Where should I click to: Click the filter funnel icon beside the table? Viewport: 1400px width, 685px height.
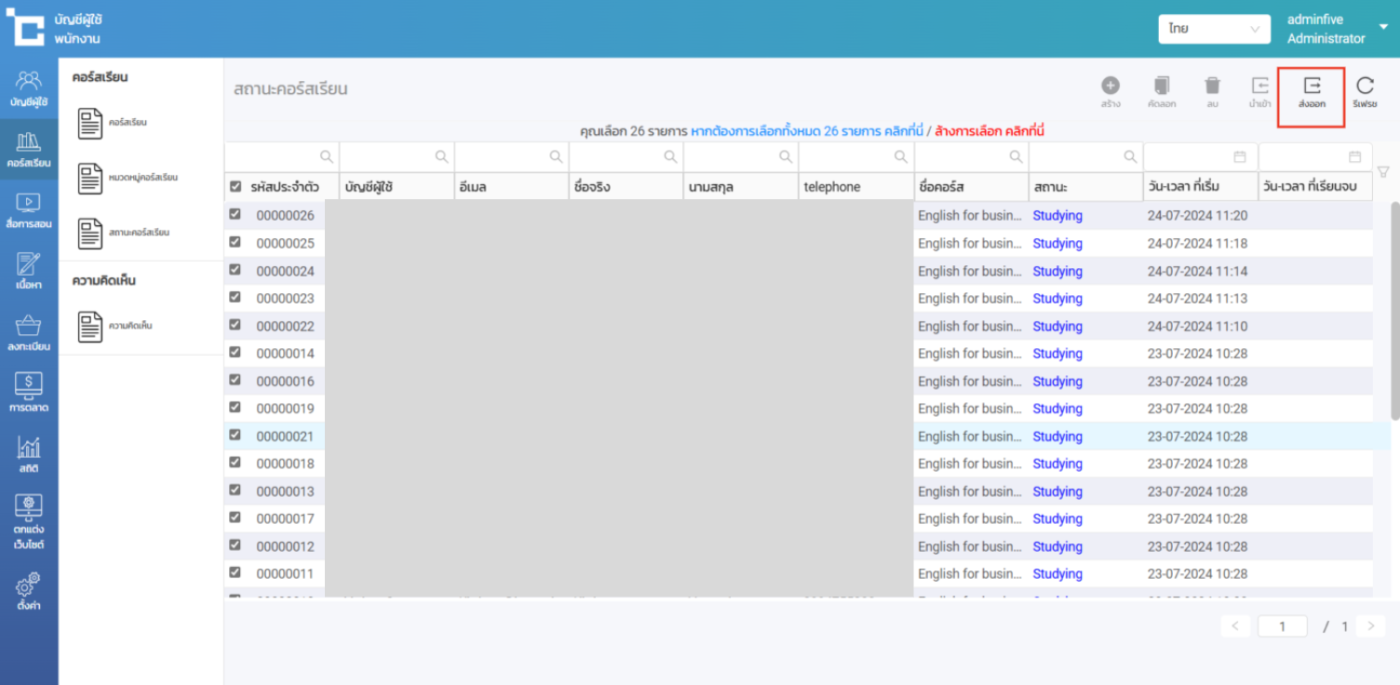pyautogui.click(x=1383, y=172)
